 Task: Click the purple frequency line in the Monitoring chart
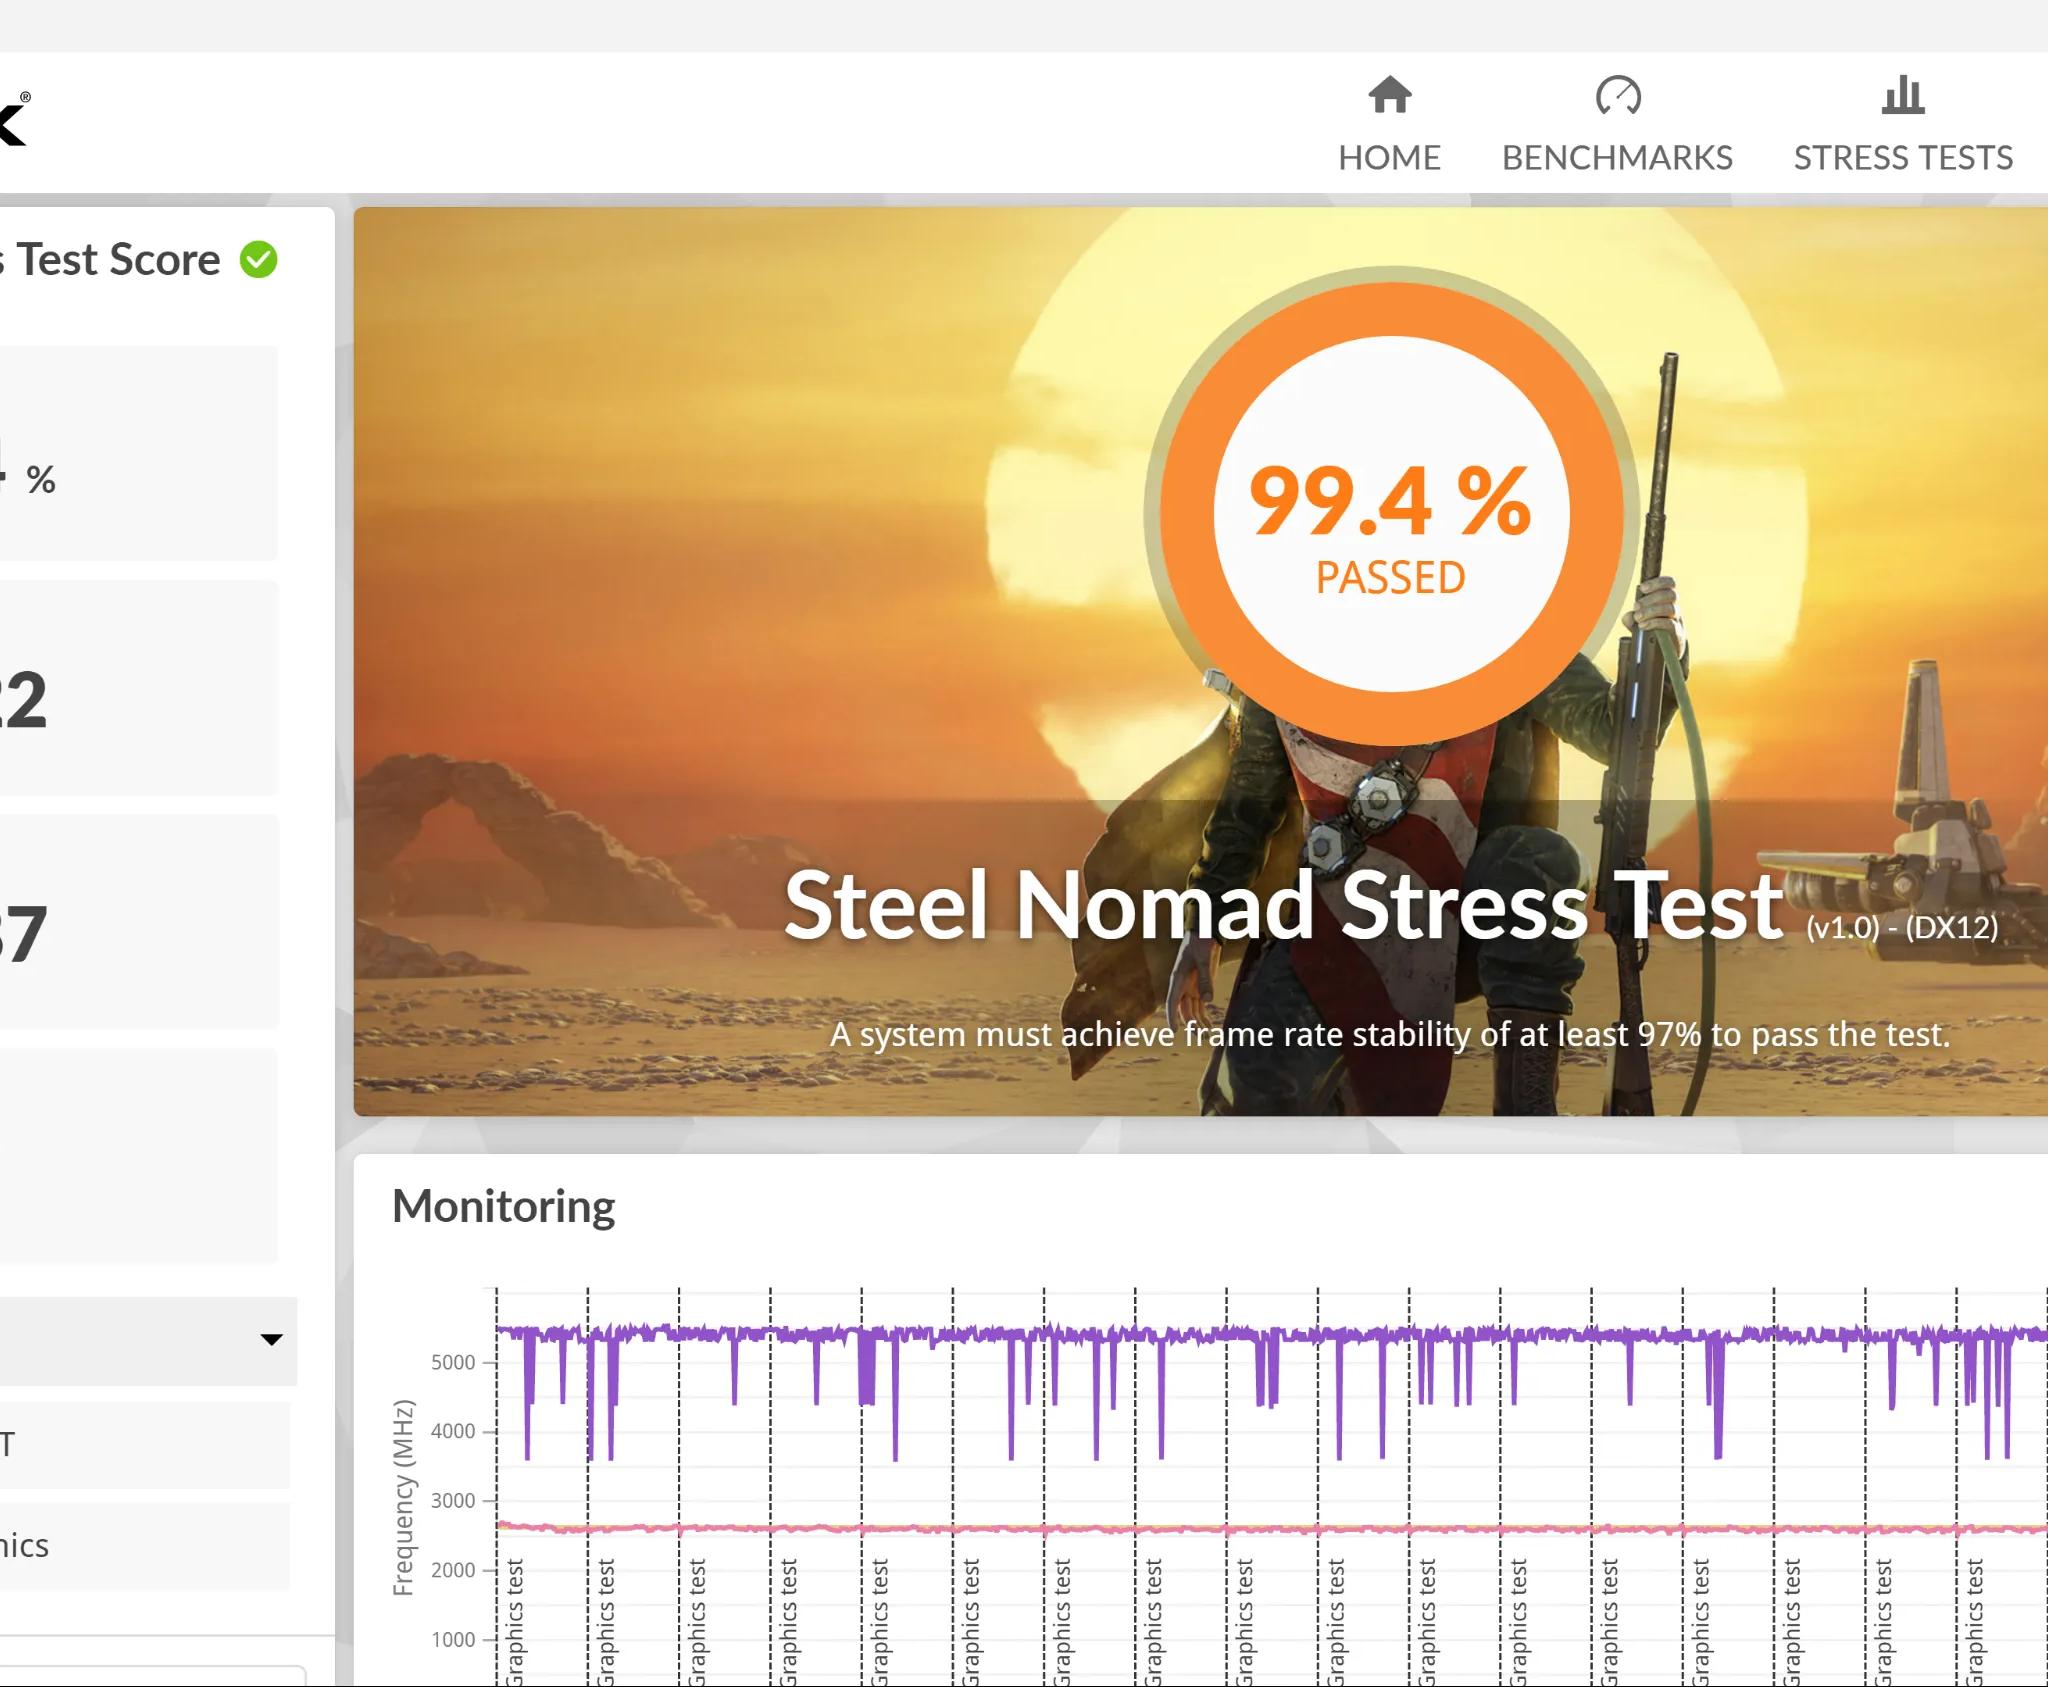[x=1272, y=1334]
